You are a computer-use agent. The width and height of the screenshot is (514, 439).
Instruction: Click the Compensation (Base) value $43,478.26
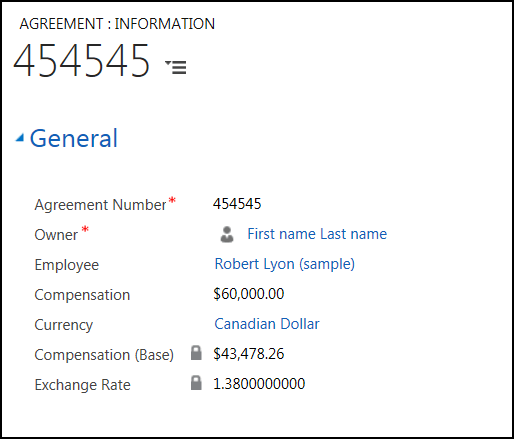point(249,354)
